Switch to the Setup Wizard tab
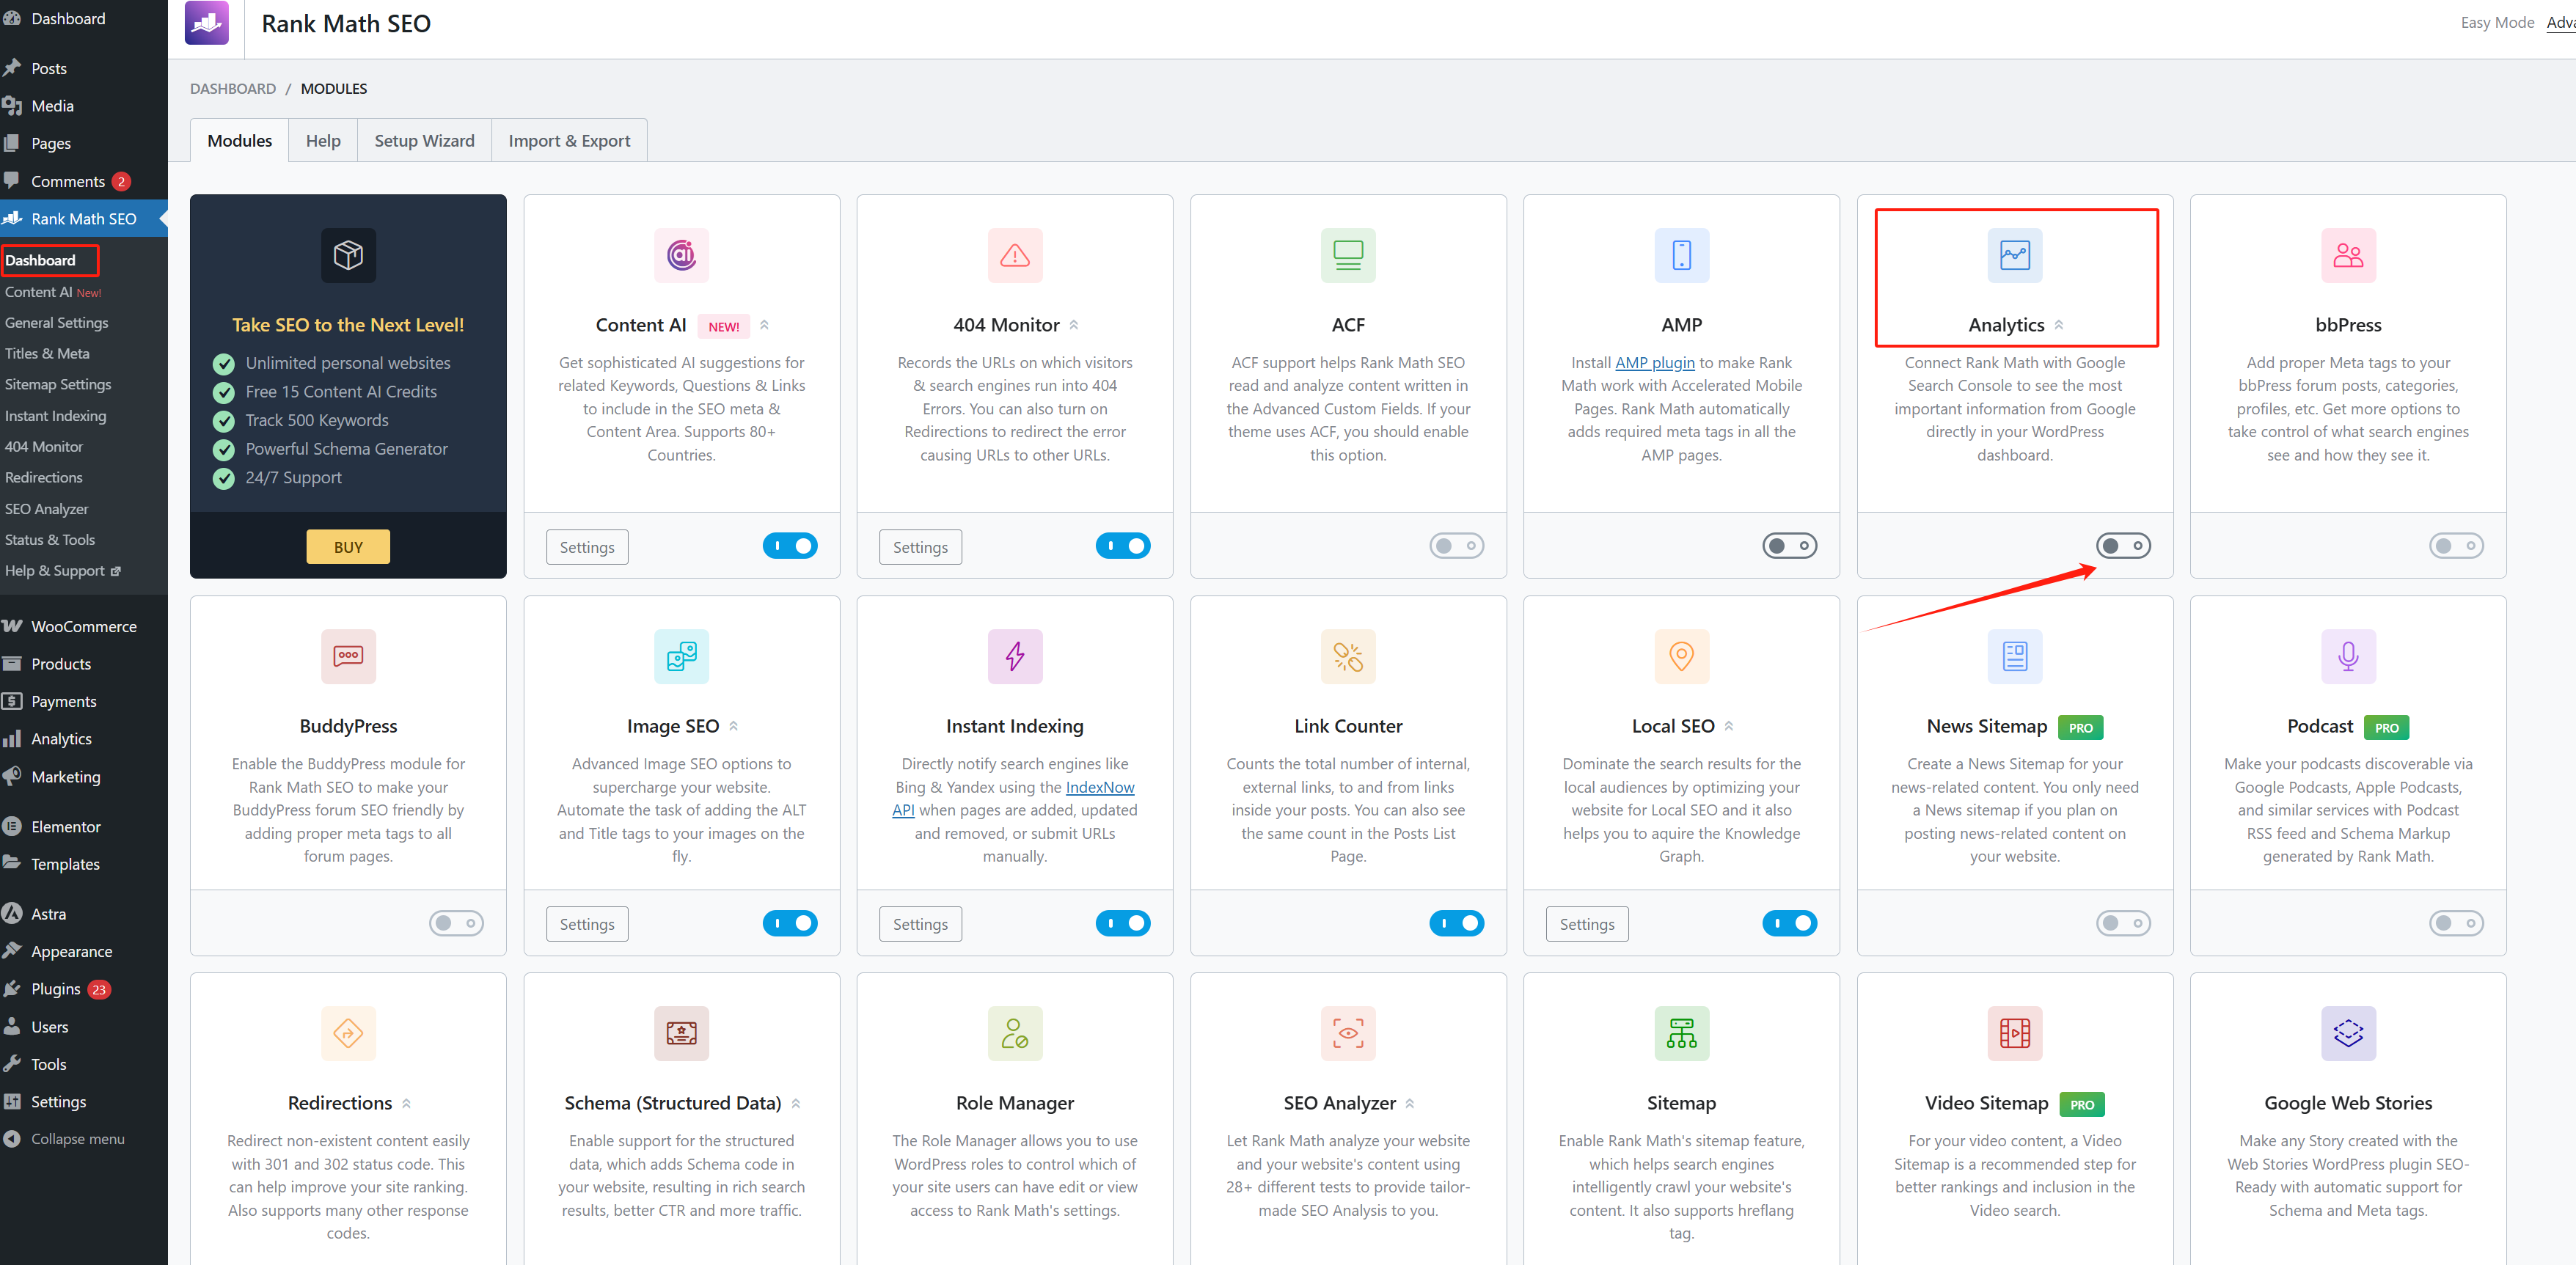This screenshot has height=1265, width=2576. click(424, 141)
